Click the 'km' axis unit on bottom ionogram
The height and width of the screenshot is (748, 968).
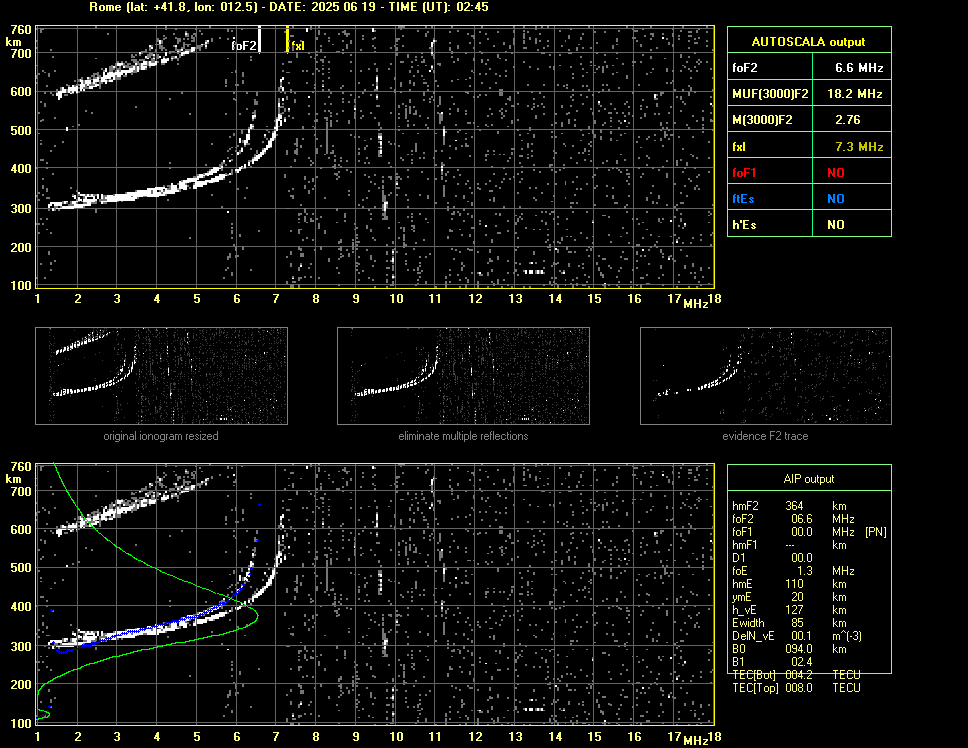(13, 479)
